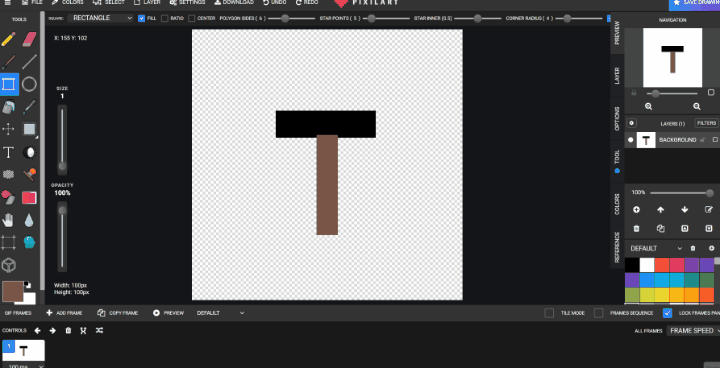Select the teal Smudge tool
The image size is (720, 368).
coord(29,242)
